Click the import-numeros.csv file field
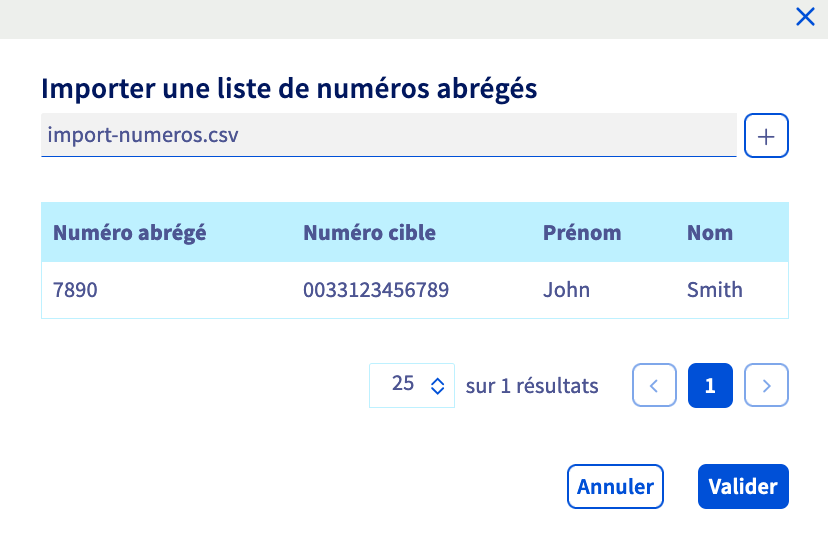 point(388,135)
